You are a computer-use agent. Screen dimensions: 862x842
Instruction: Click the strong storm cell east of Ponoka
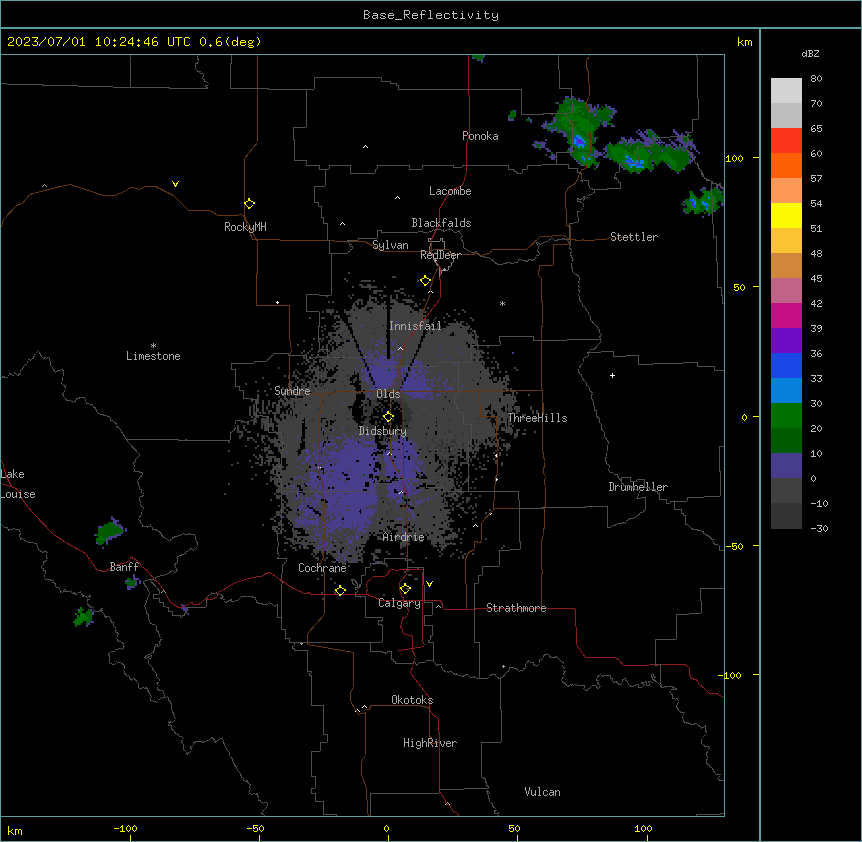[576, 132]
